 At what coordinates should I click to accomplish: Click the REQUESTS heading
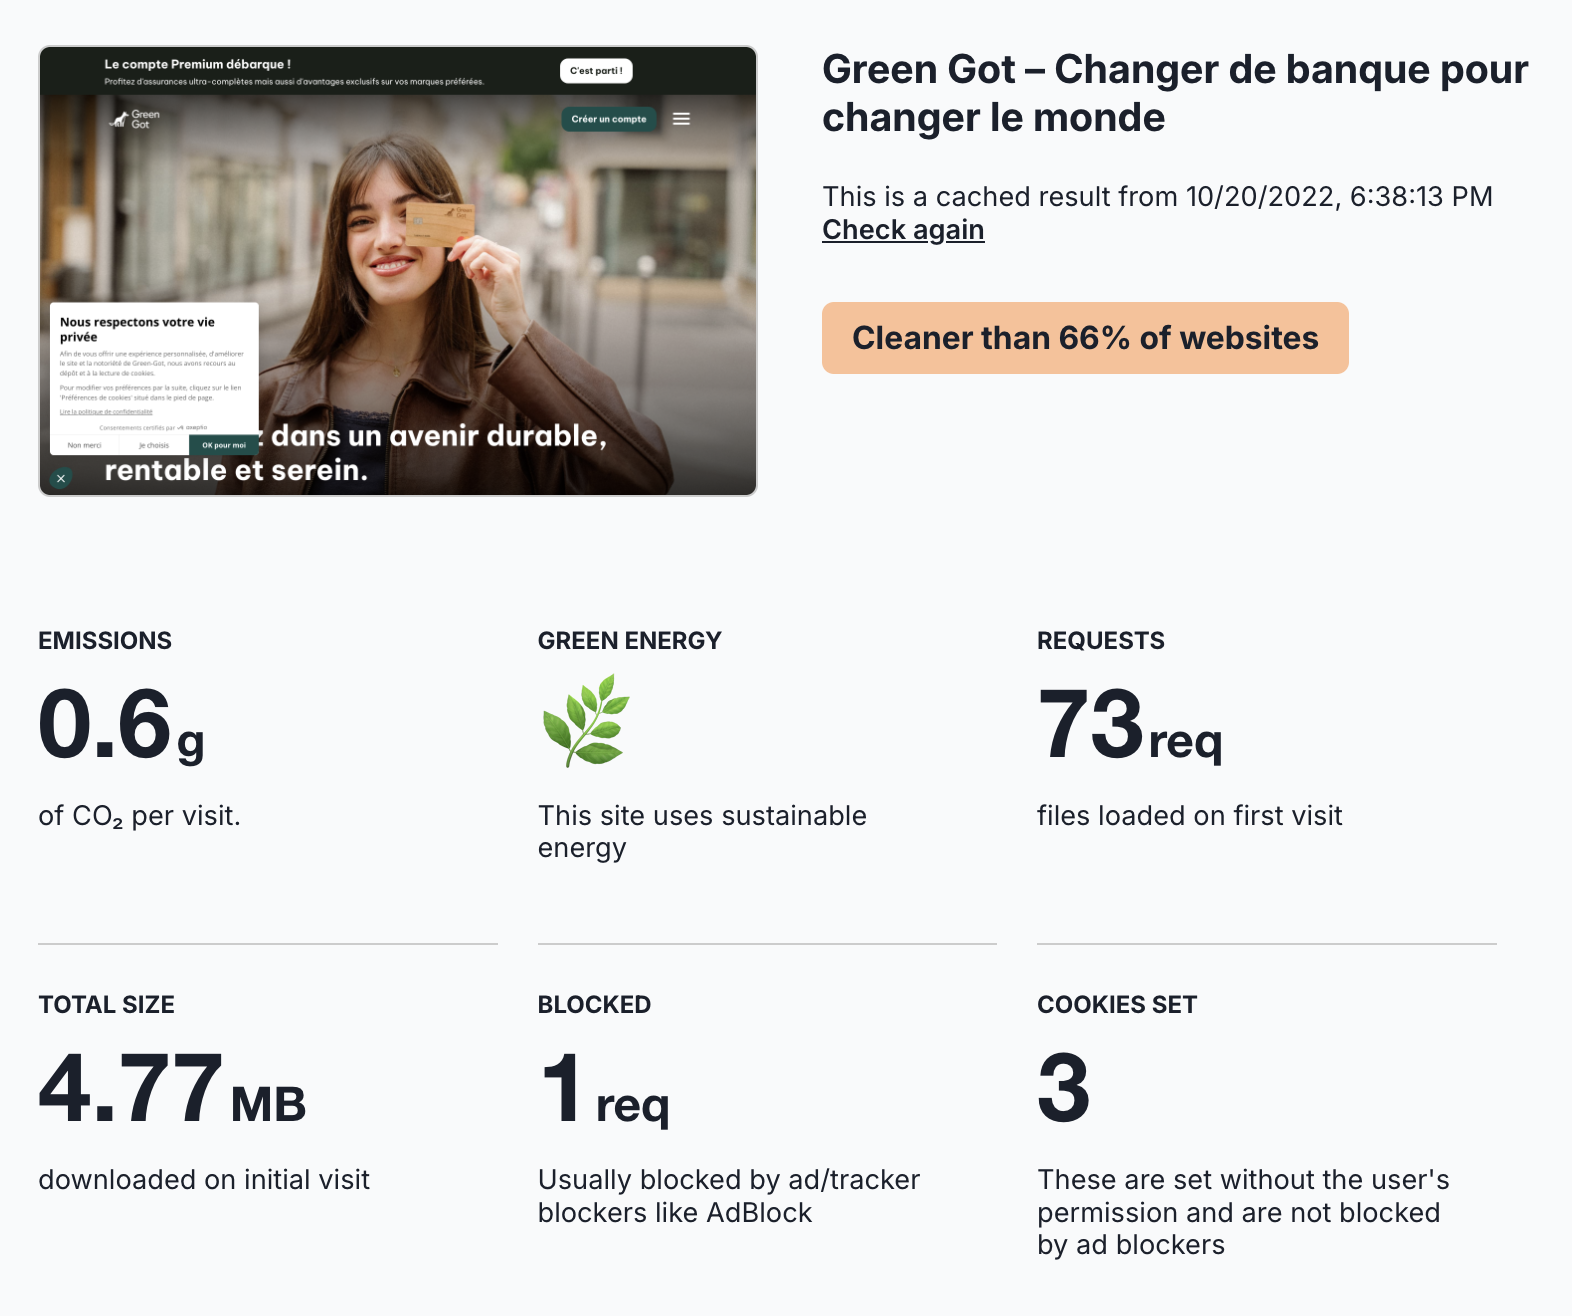click(1101, 641)
